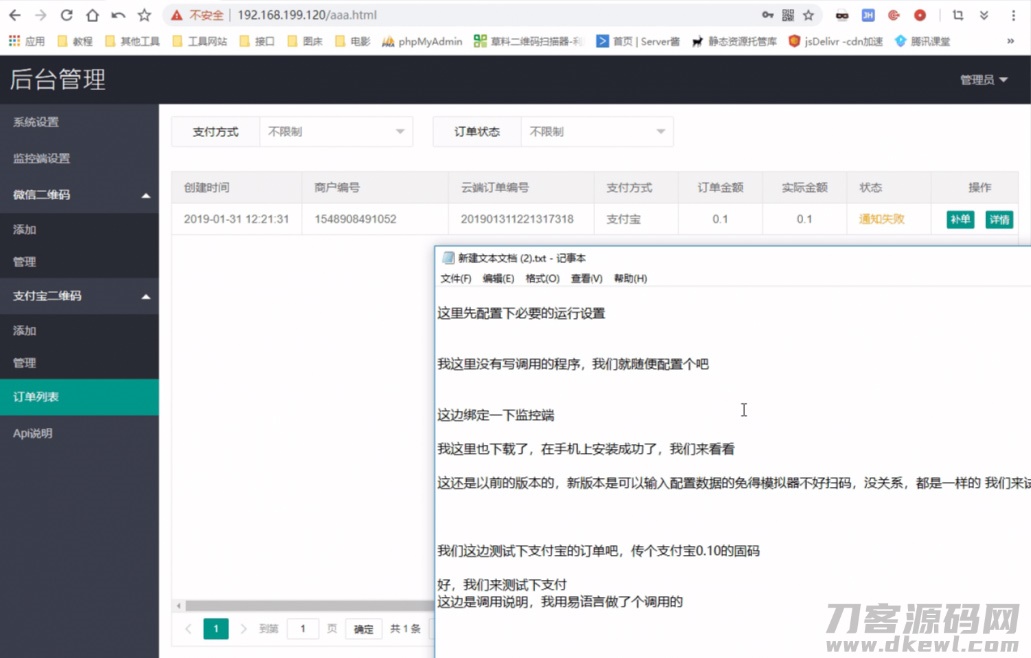
Task: Expand the 订单状态 filter dropdown
Action: (597, 131)
